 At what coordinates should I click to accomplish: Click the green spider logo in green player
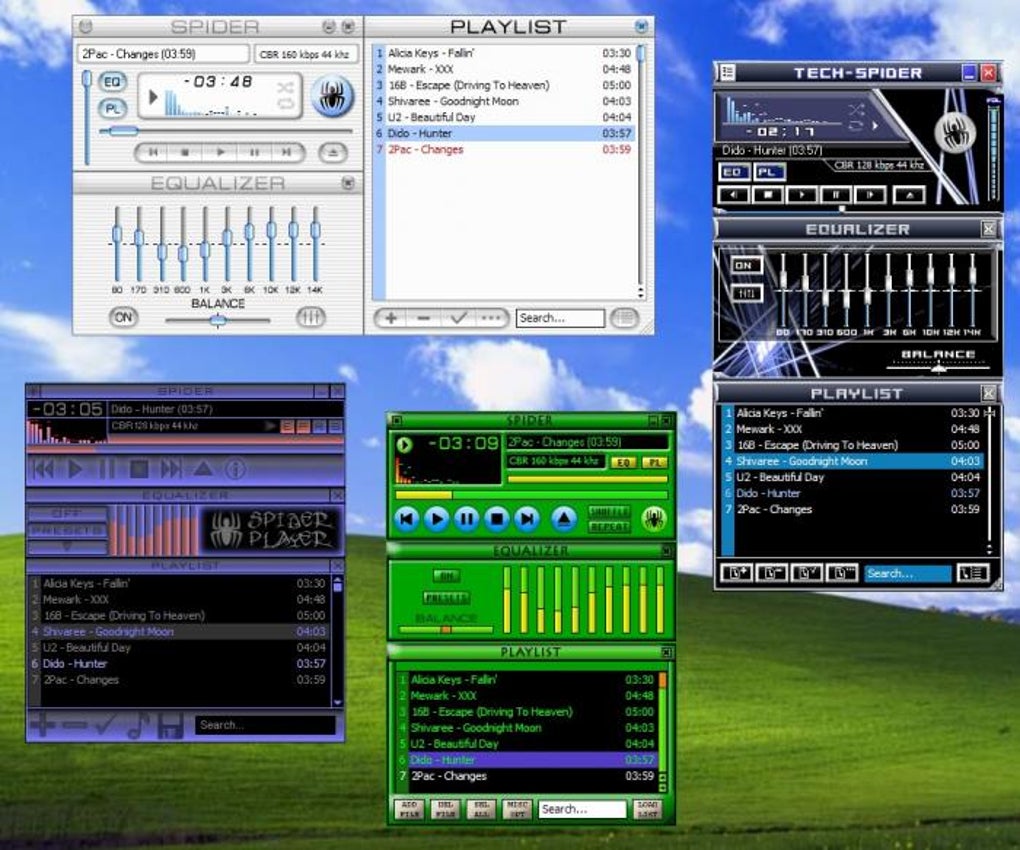click(654, 518)
